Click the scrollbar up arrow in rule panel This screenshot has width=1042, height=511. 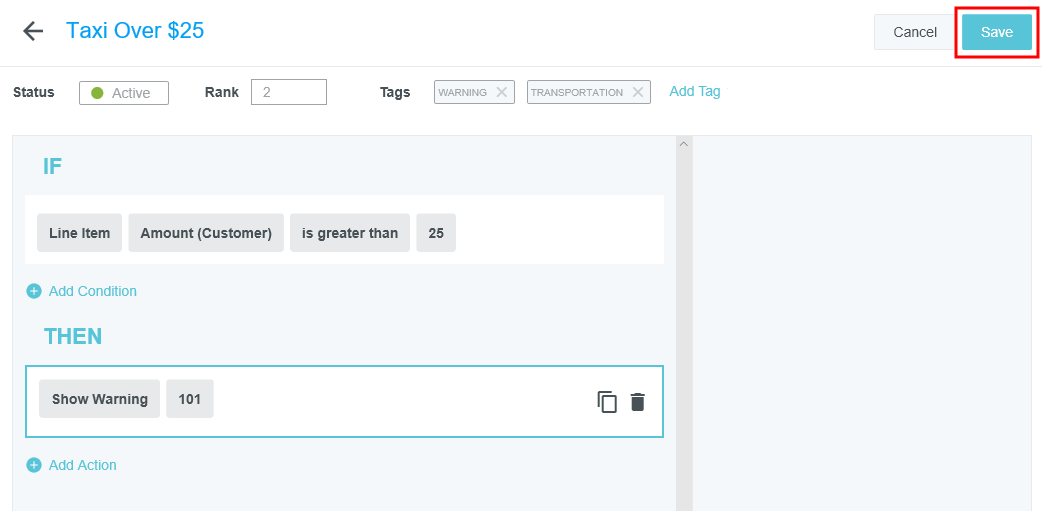tap(684, 144)
